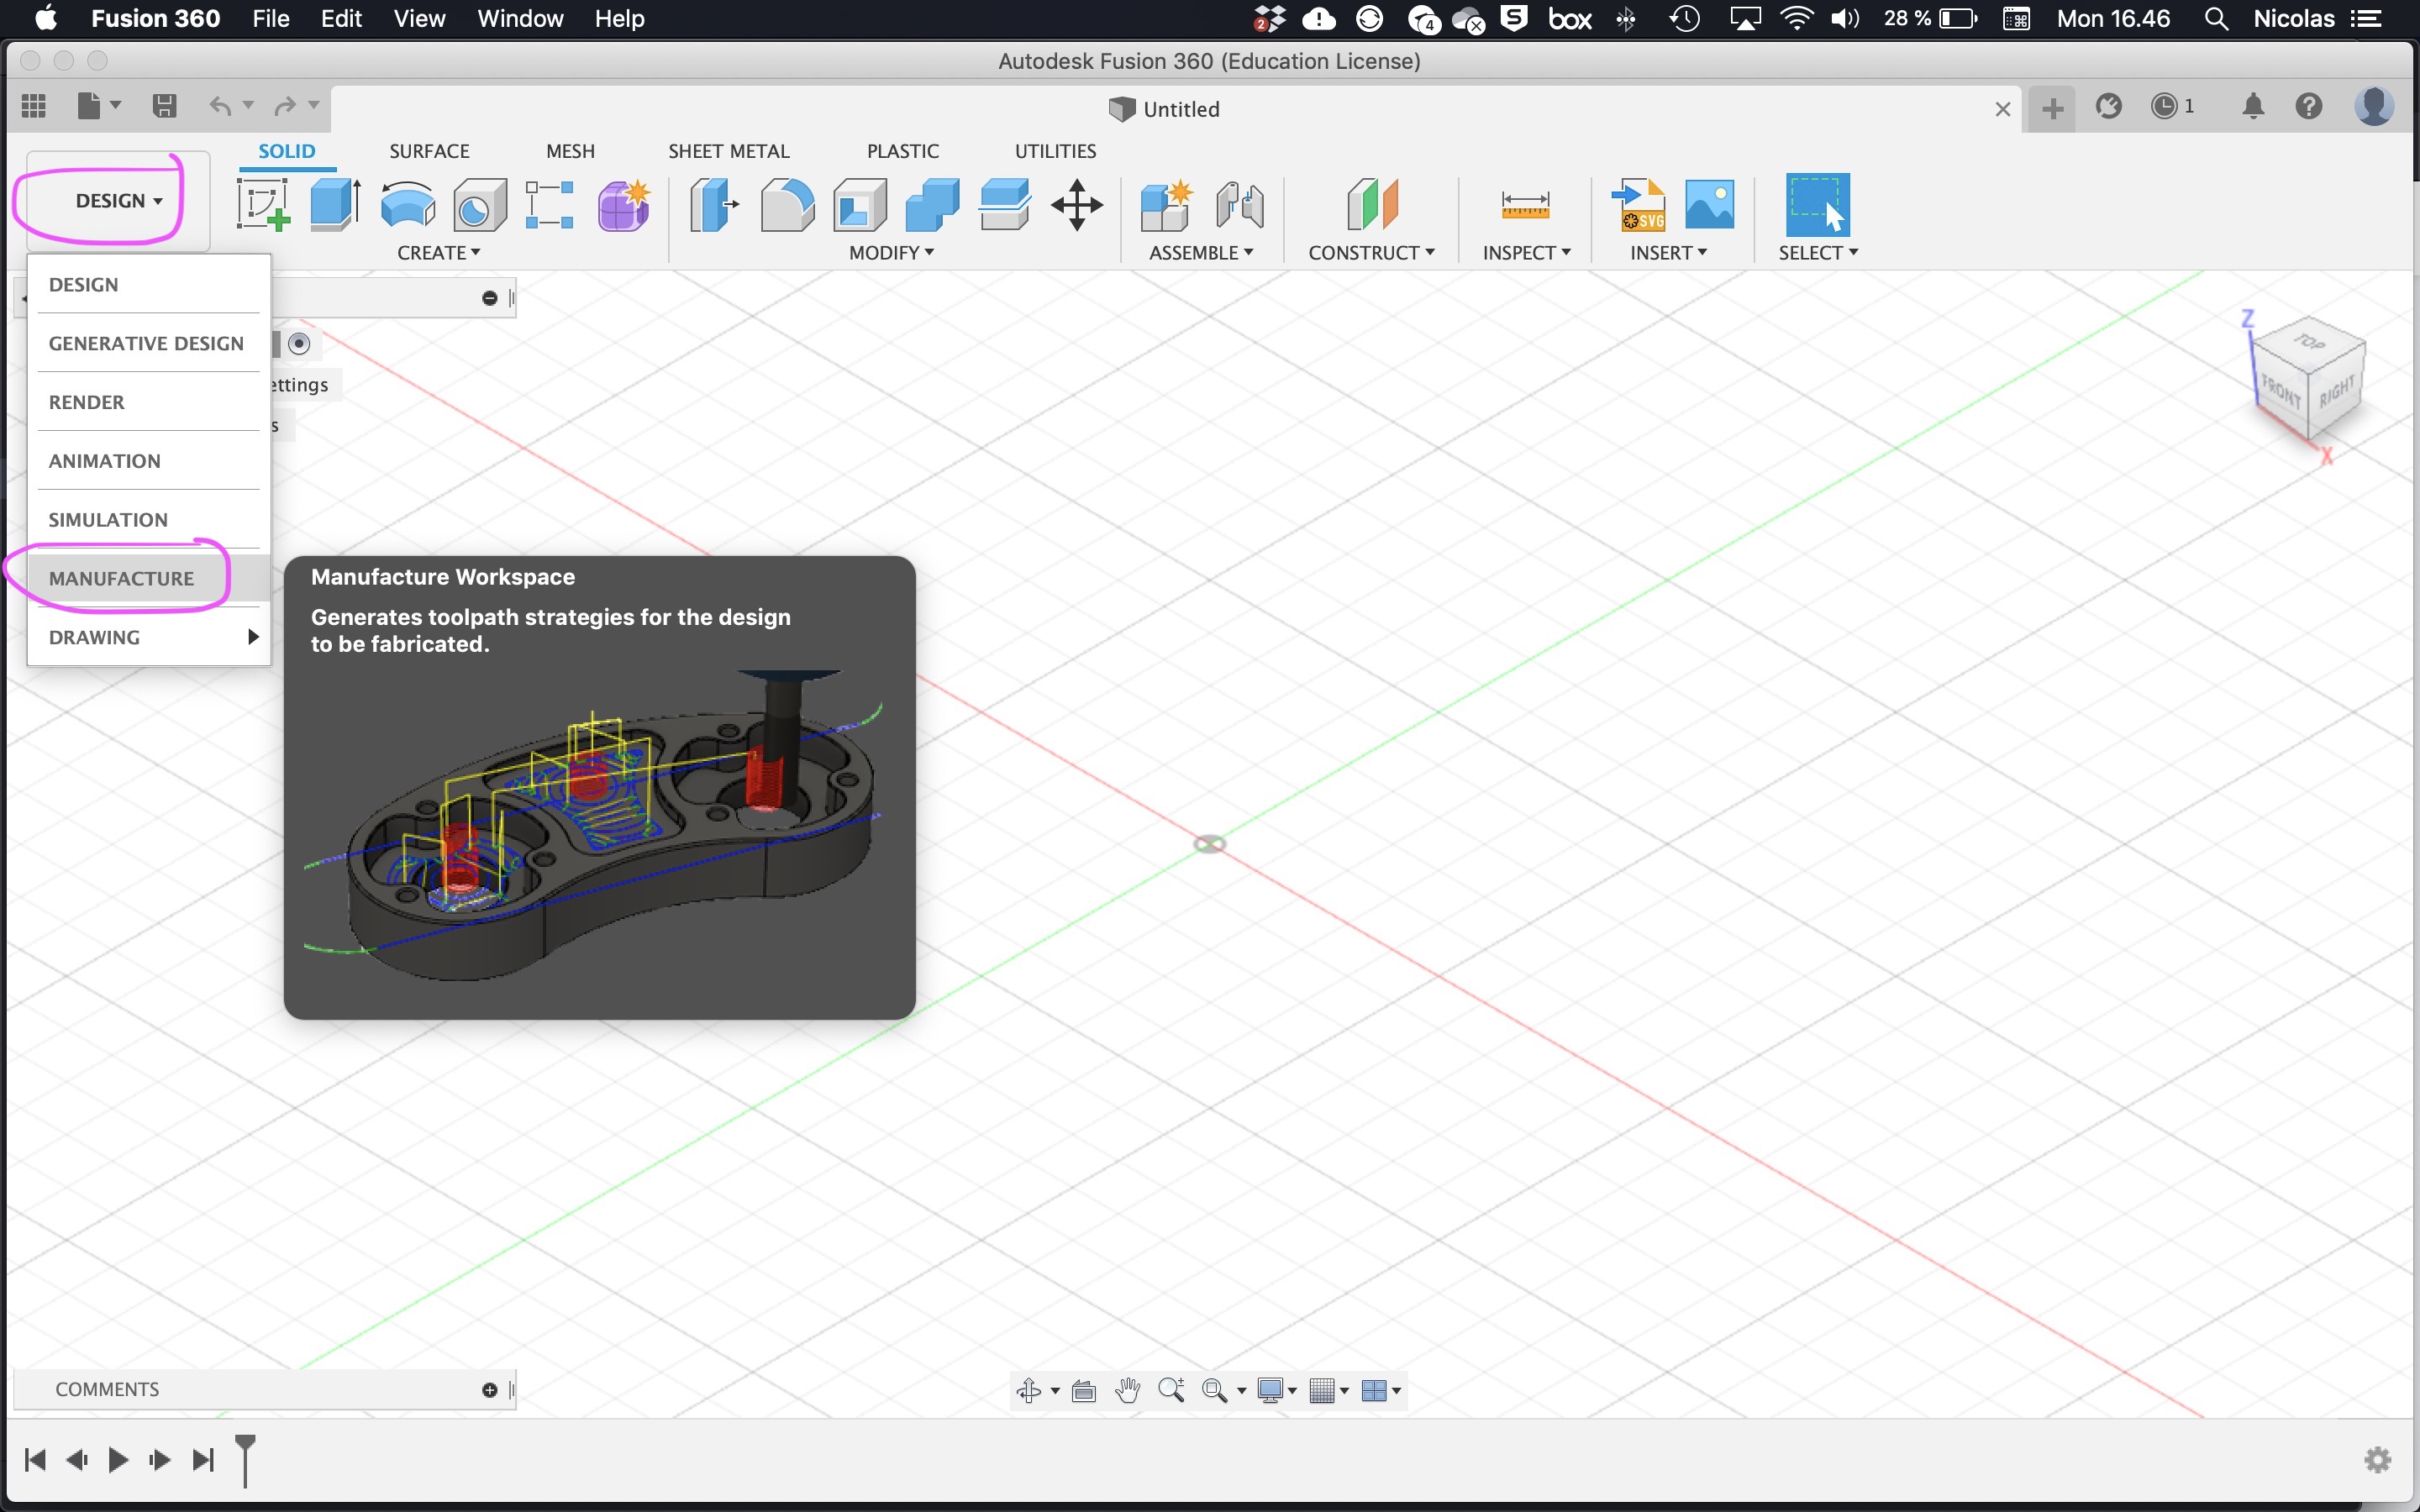The width and height of the screenshot is (2420, 1512).
Task: Switch to the MESH tab
Action: point(570,151)
